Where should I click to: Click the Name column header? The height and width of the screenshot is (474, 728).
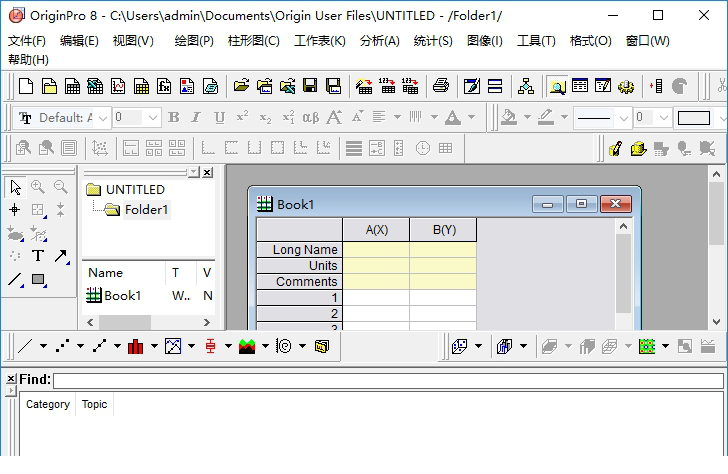click(124, 273)
